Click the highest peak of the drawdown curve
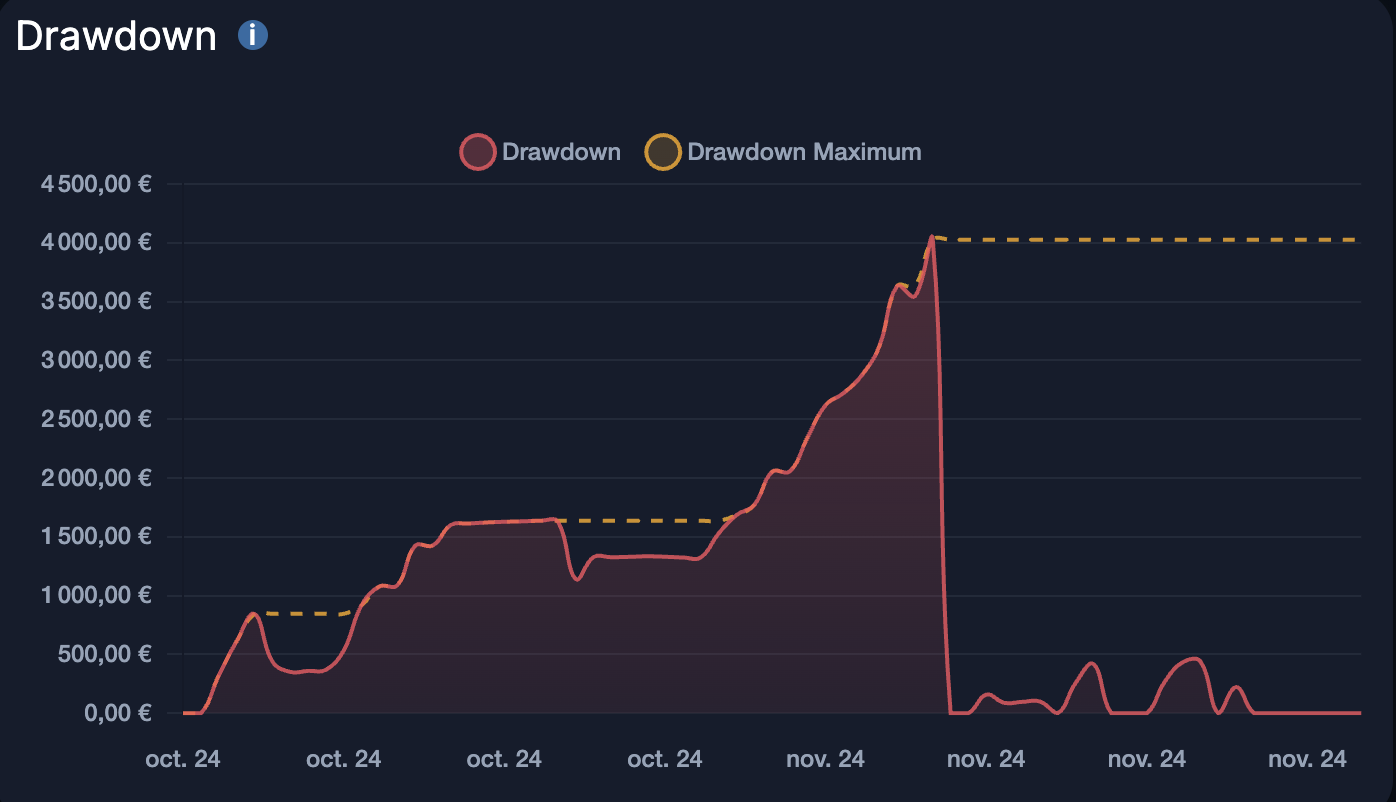Viewport: 1396px width, 802px height. click(x=932, y=238)
